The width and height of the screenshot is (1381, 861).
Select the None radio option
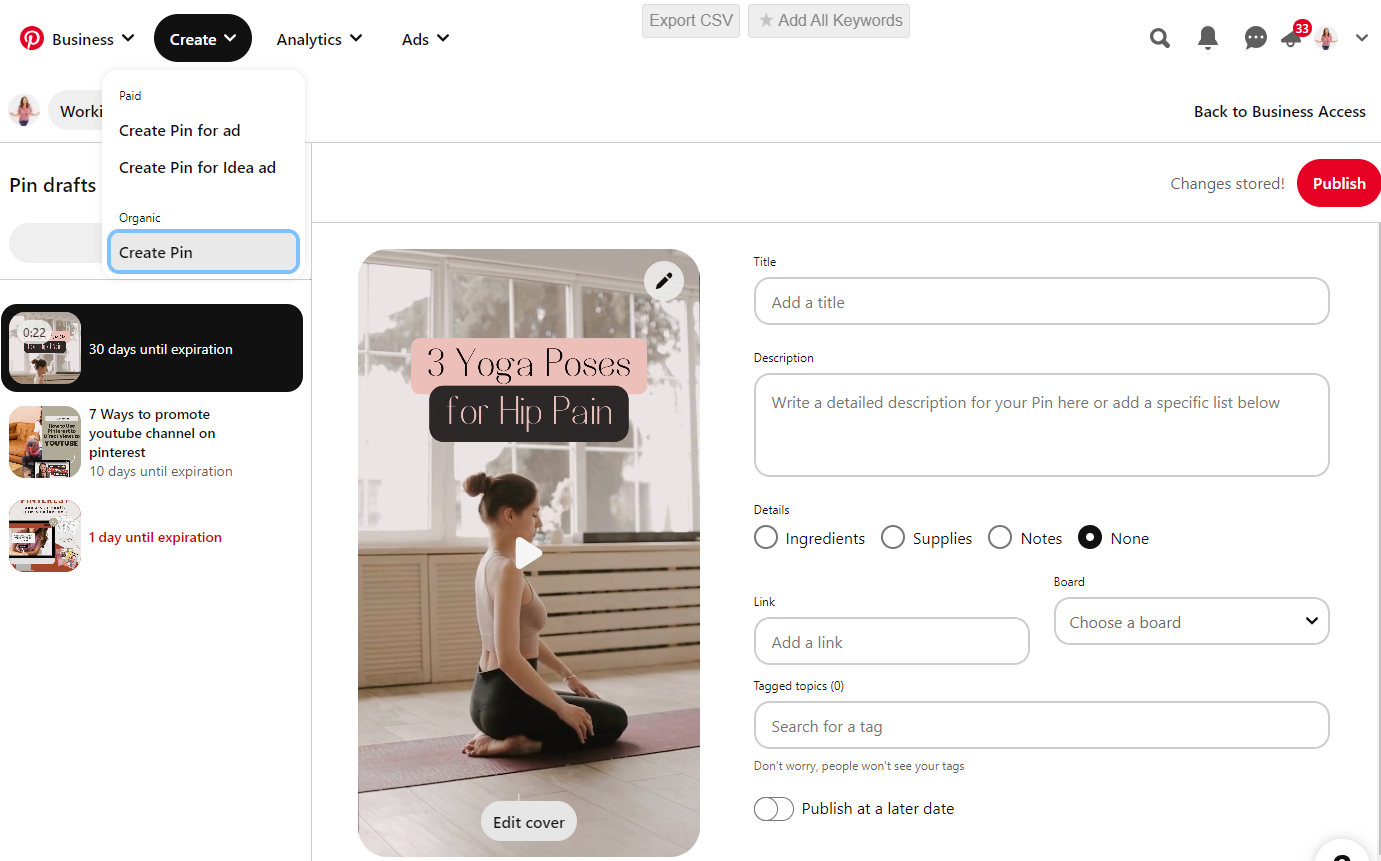[1090, 537]
